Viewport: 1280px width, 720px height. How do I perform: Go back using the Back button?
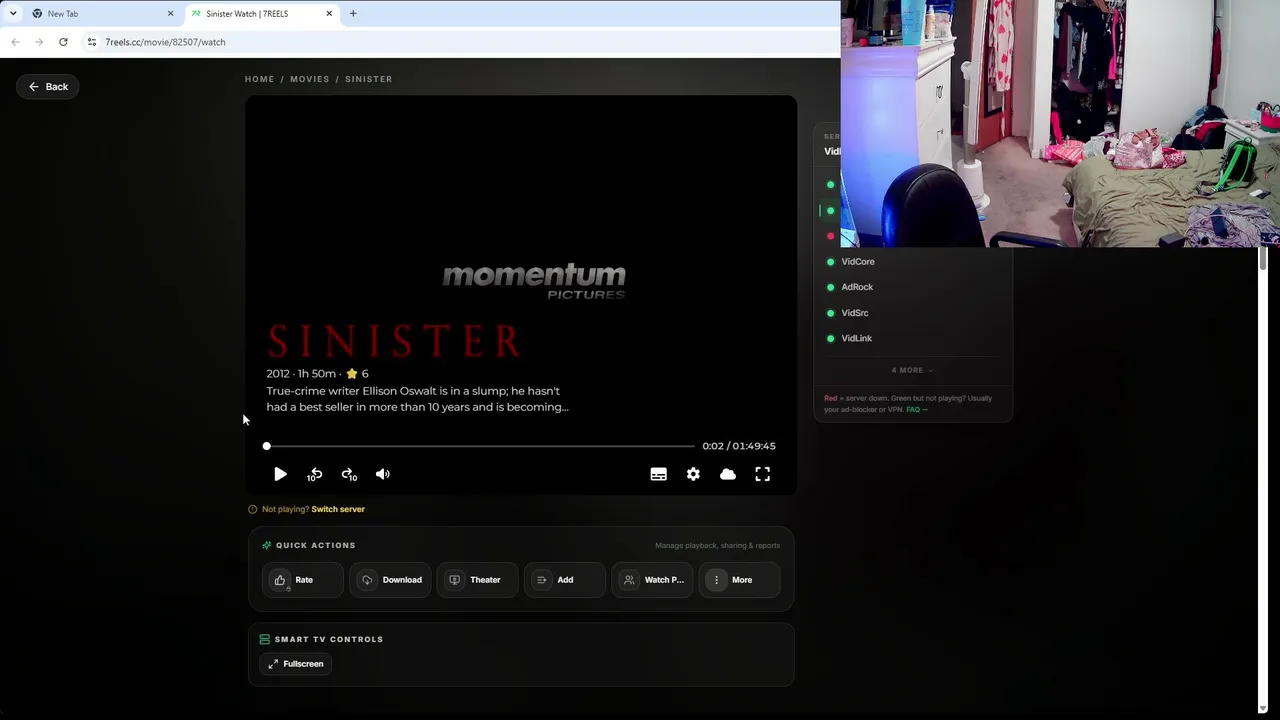click(x=48, y=87)
